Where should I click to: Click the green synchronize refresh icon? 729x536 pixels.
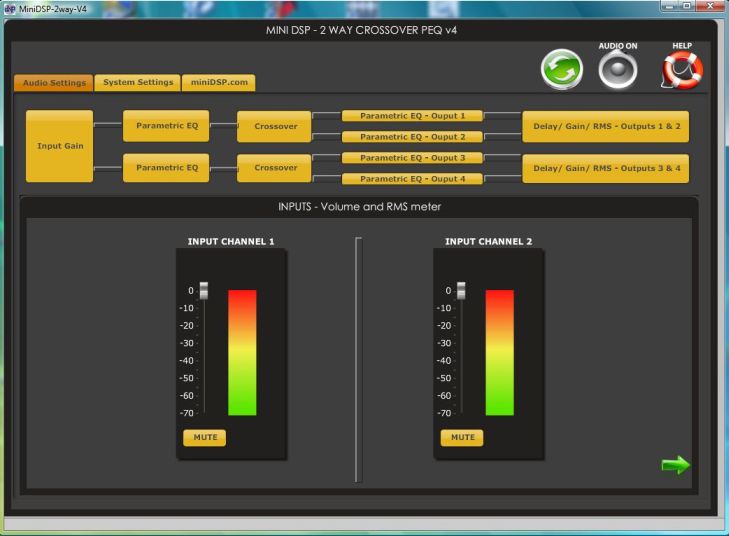pyautogui.click(x=562, y=69)
